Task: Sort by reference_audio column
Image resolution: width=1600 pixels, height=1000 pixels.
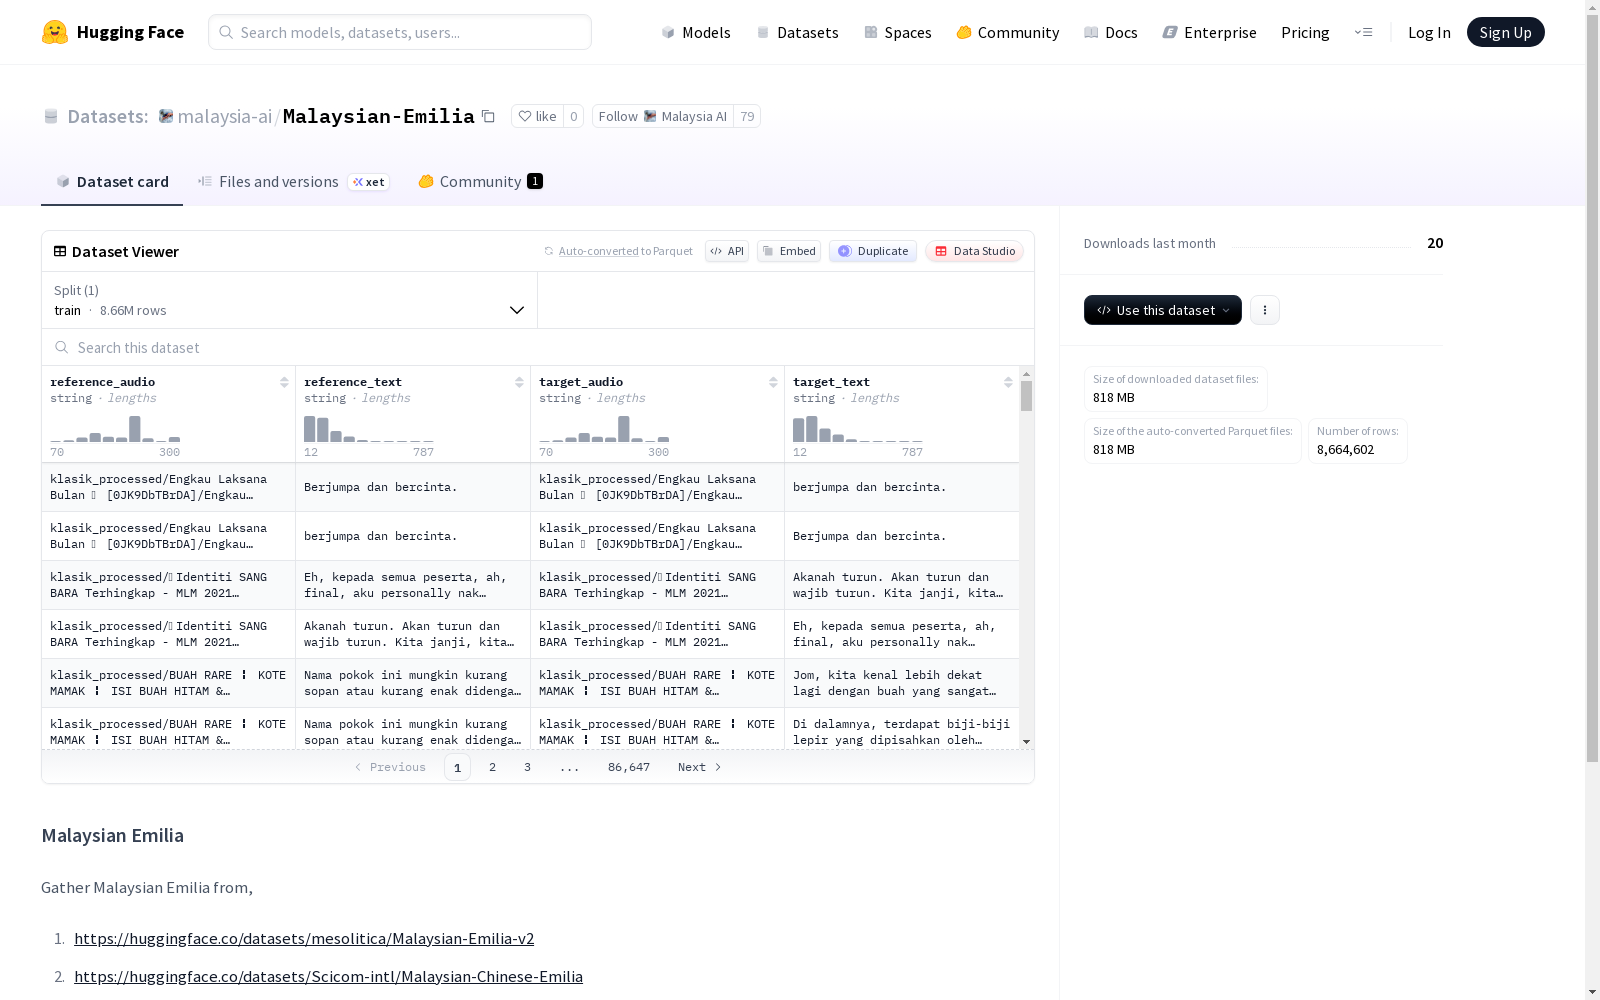Action: 284,382
